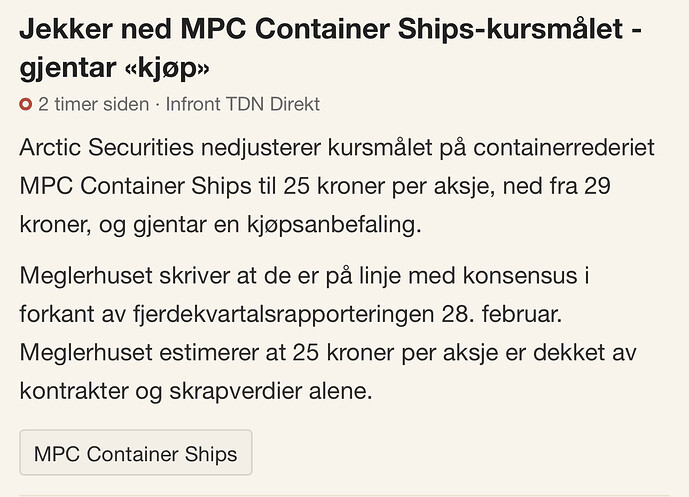Click 'konsensus' in the second paragraph
689x497 pixels.
pyautogui.click(x=520, y=276)
